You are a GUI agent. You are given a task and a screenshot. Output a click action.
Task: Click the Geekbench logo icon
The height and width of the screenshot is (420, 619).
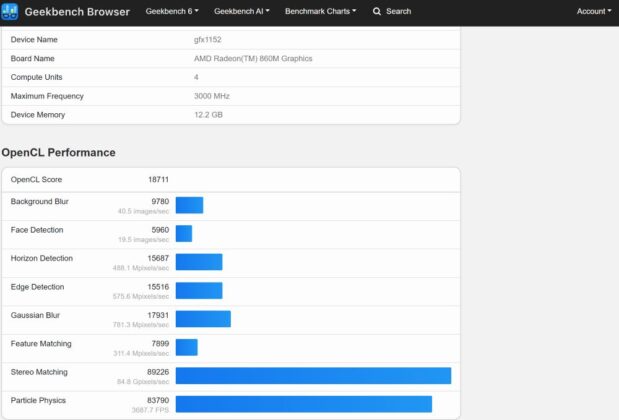9,11
